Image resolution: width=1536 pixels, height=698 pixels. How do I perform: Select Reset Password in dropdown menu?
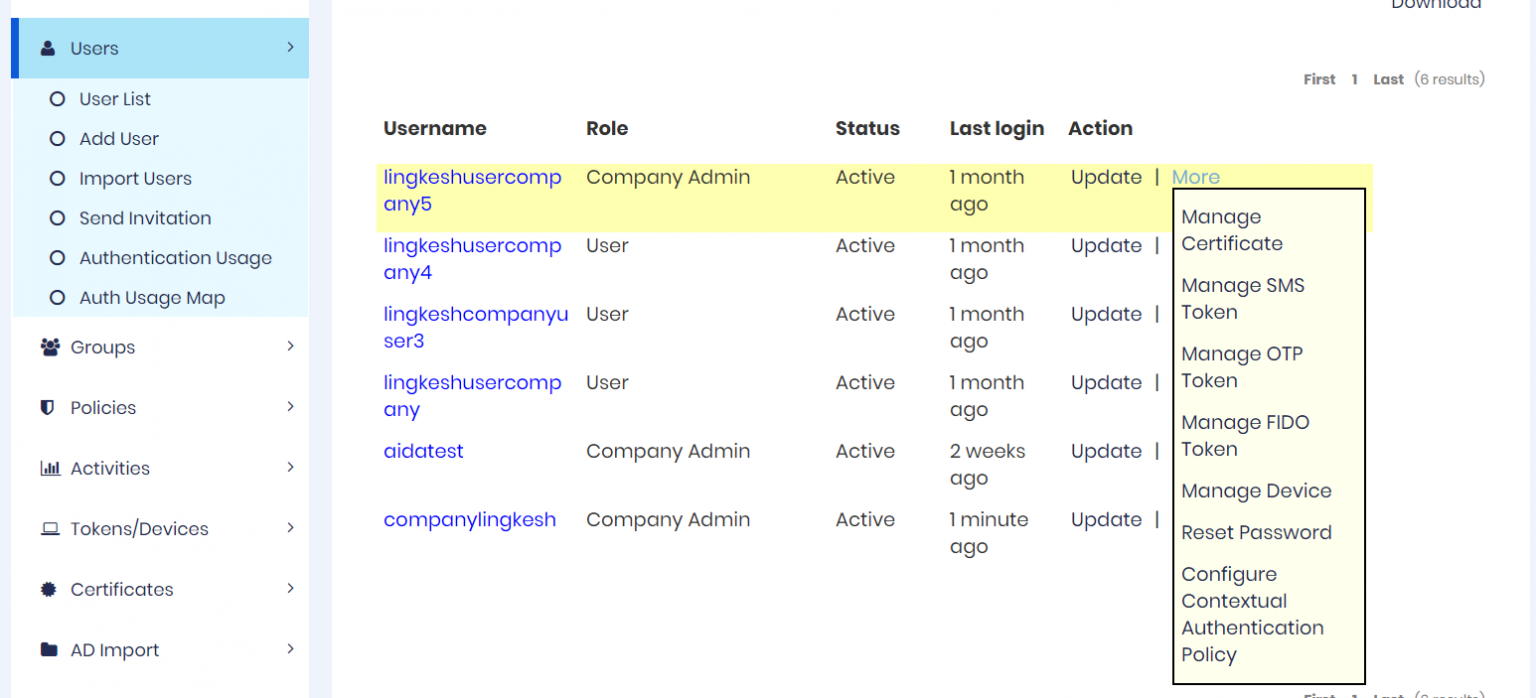coord(1256,533)
